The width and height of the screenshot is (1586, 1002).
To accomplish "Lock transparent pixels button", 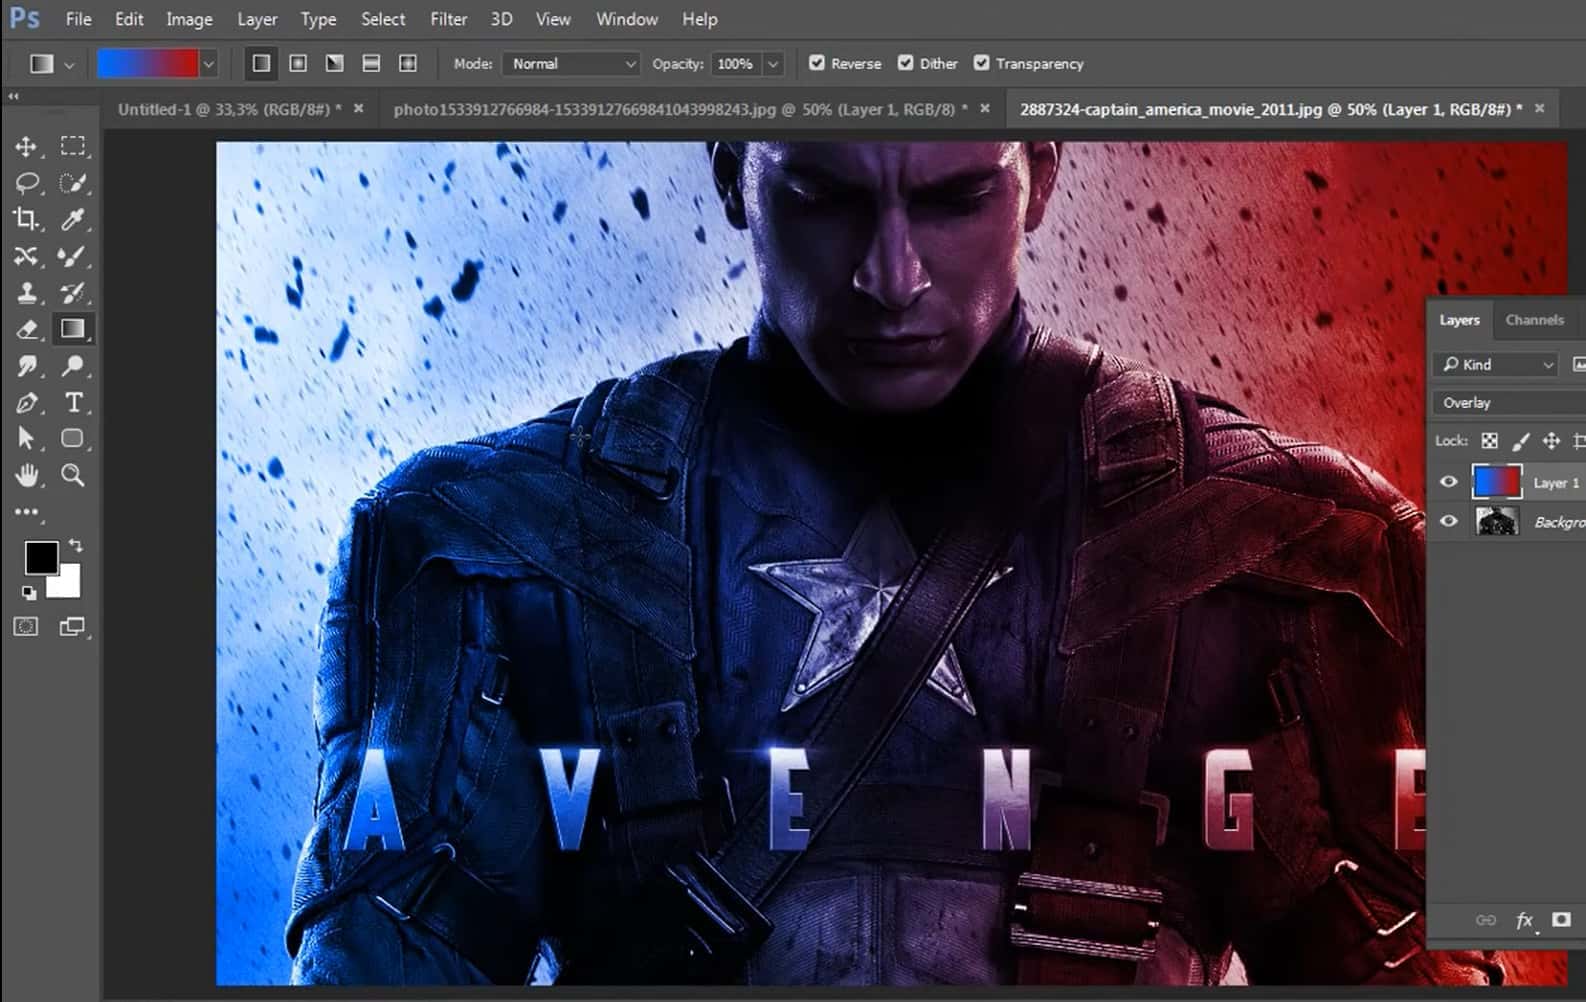I will click(x=1489, y=441).
